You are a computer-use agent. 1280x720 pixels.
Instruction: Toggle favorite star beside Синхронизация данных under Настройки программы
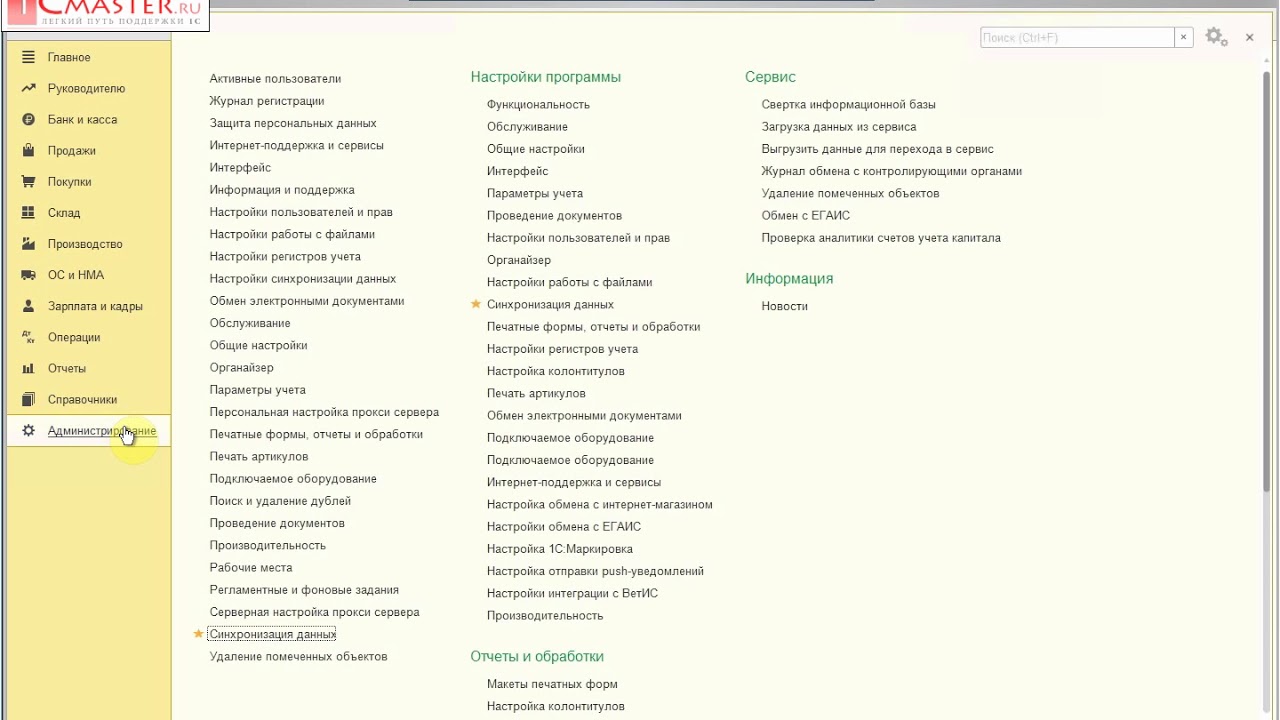(476, 304)
